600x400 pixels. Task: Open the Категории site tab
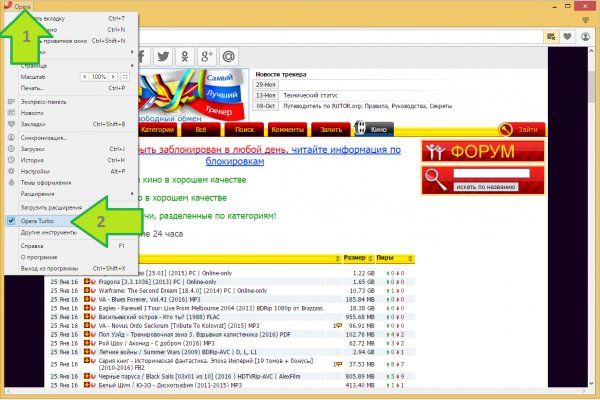click(x=157, y=129)
